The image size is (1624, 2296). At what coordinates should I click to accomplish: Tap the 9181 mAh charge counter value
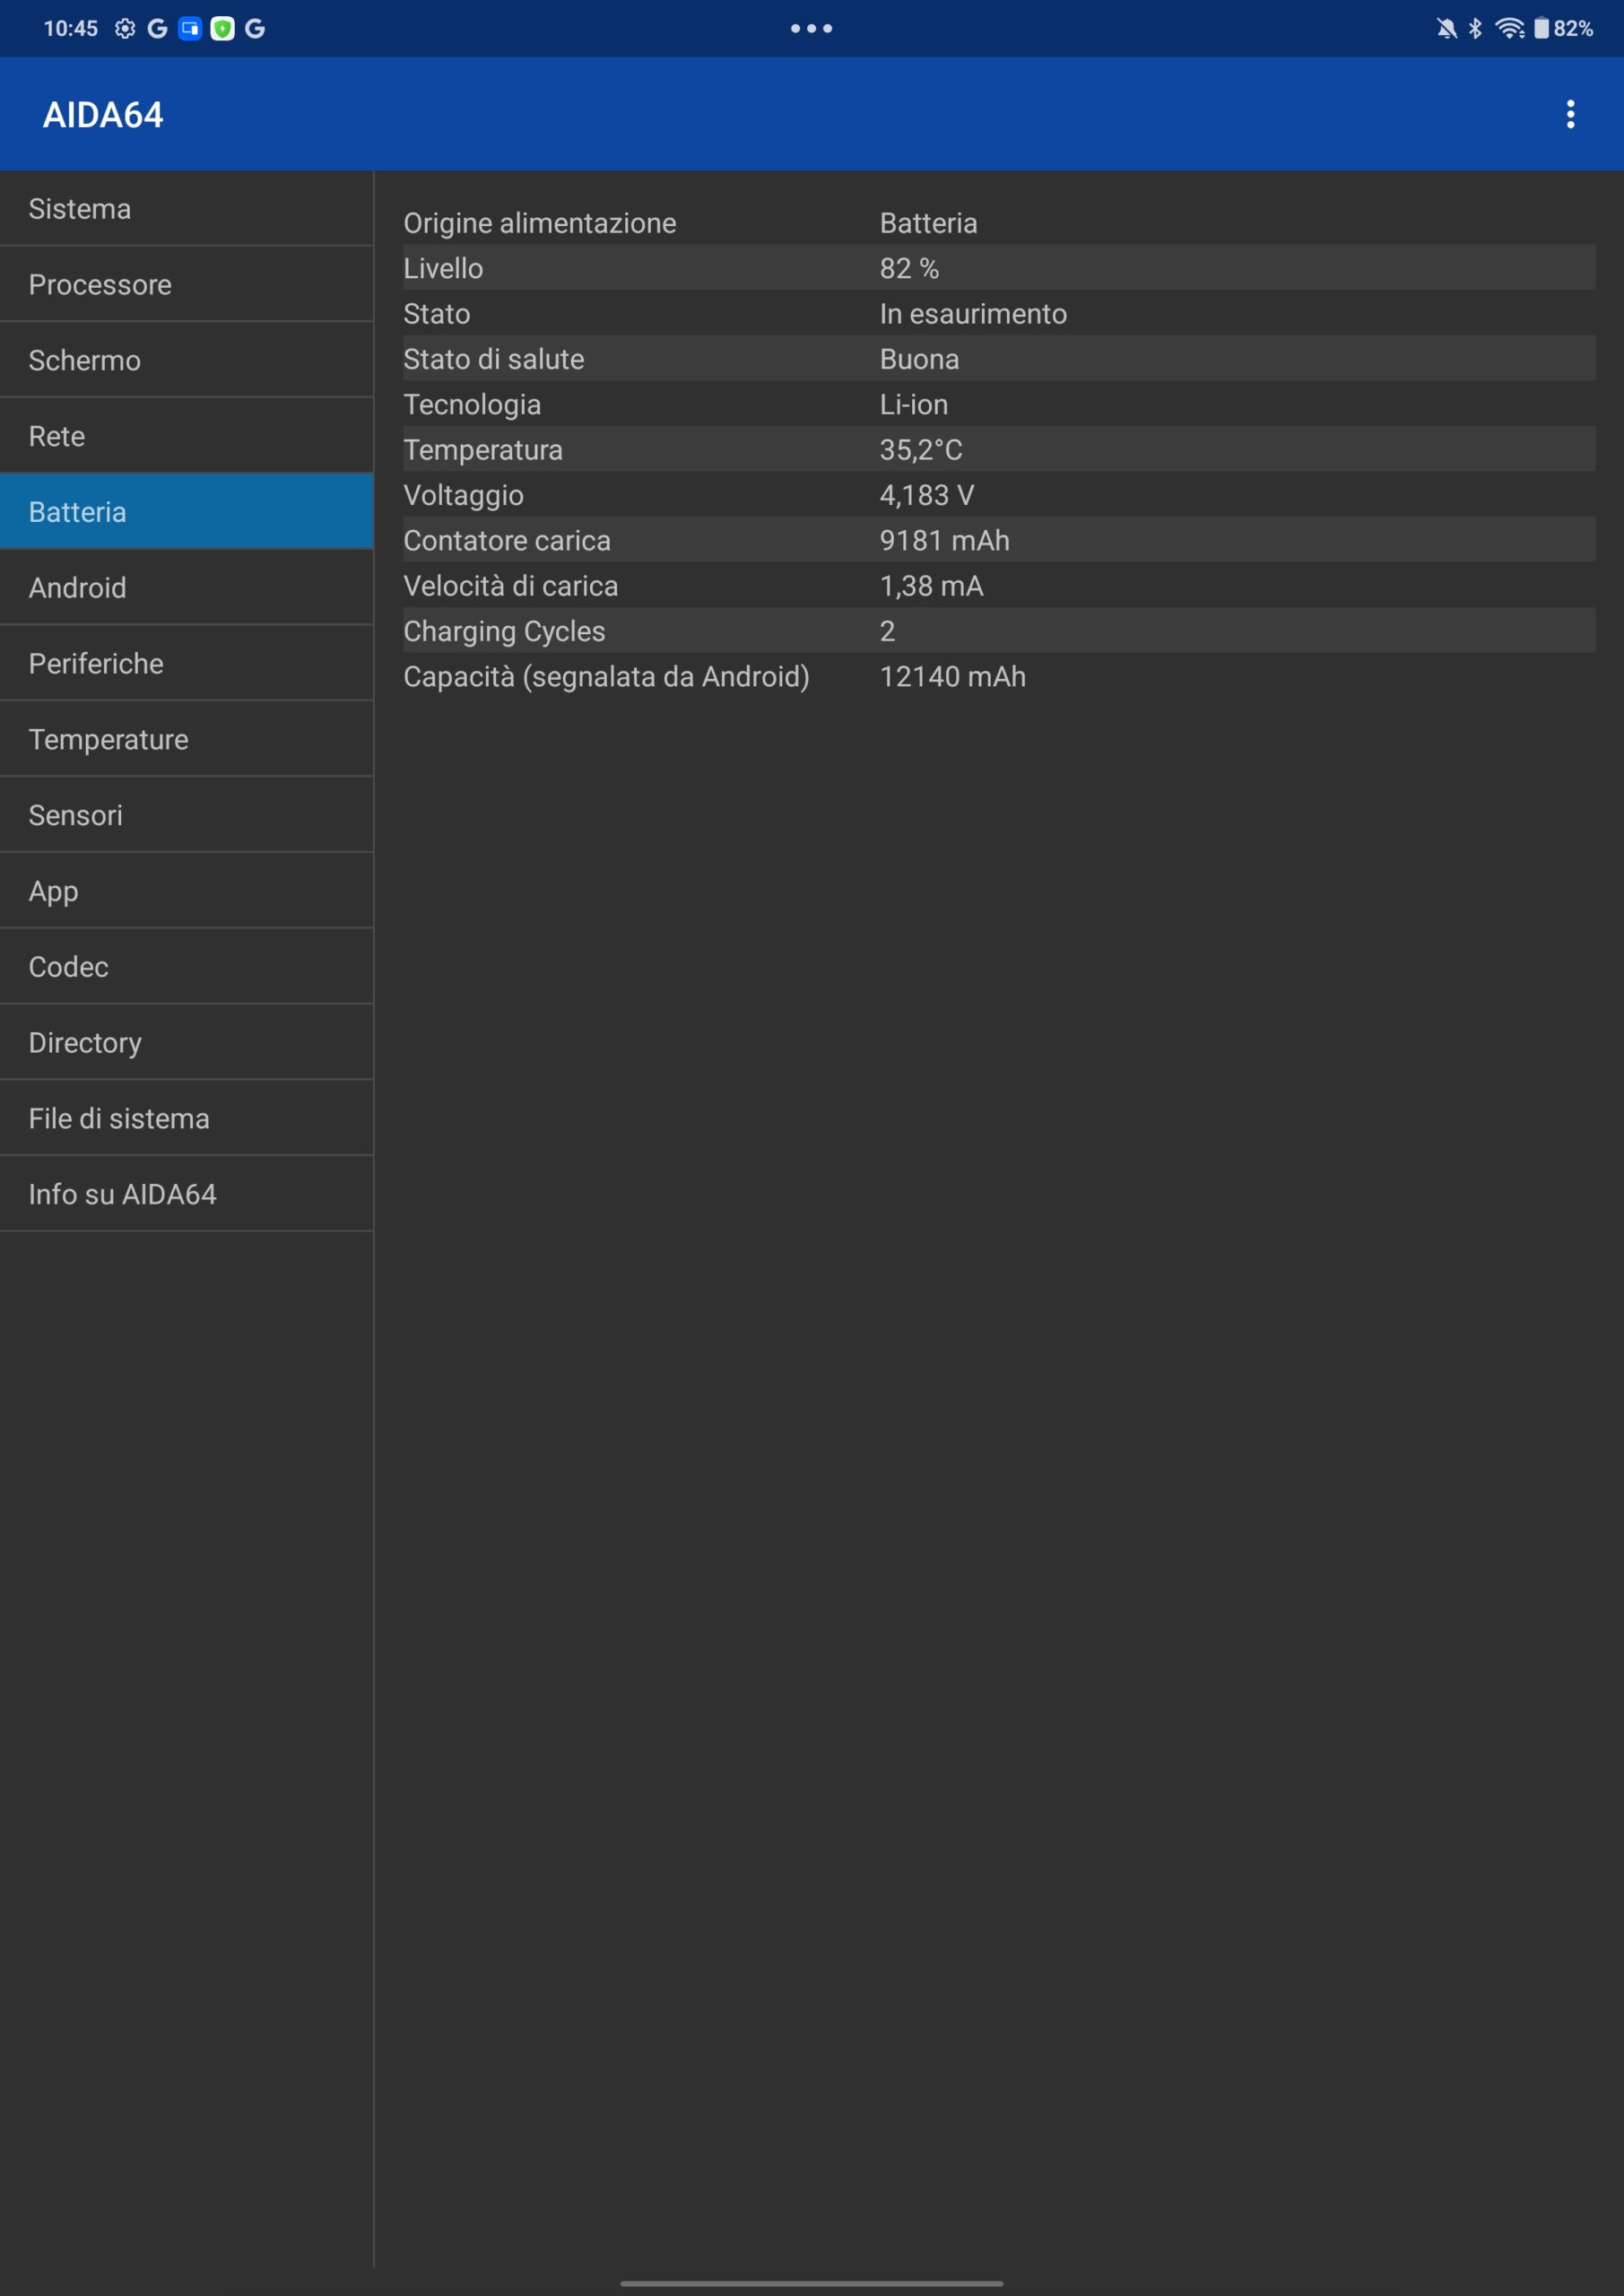(945, 540)
